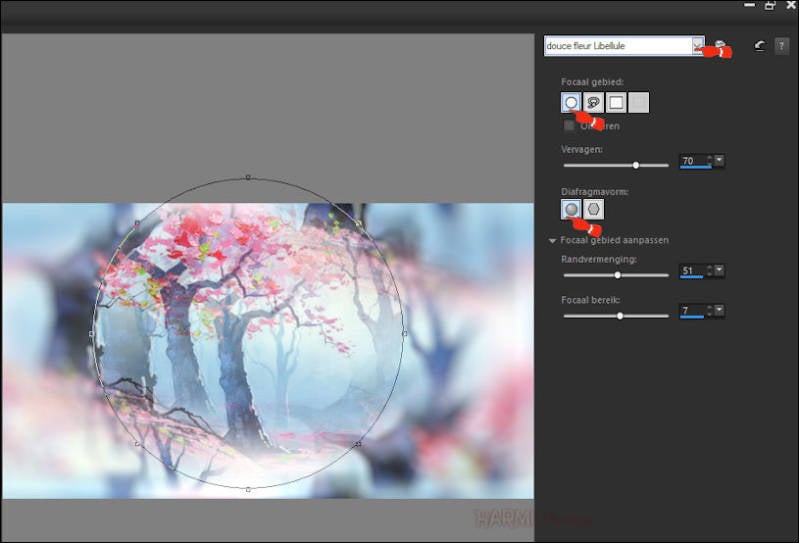This screenshot has height=543, width=799.
Task: Click the save preset icon
Action: [x=720, y=46]
